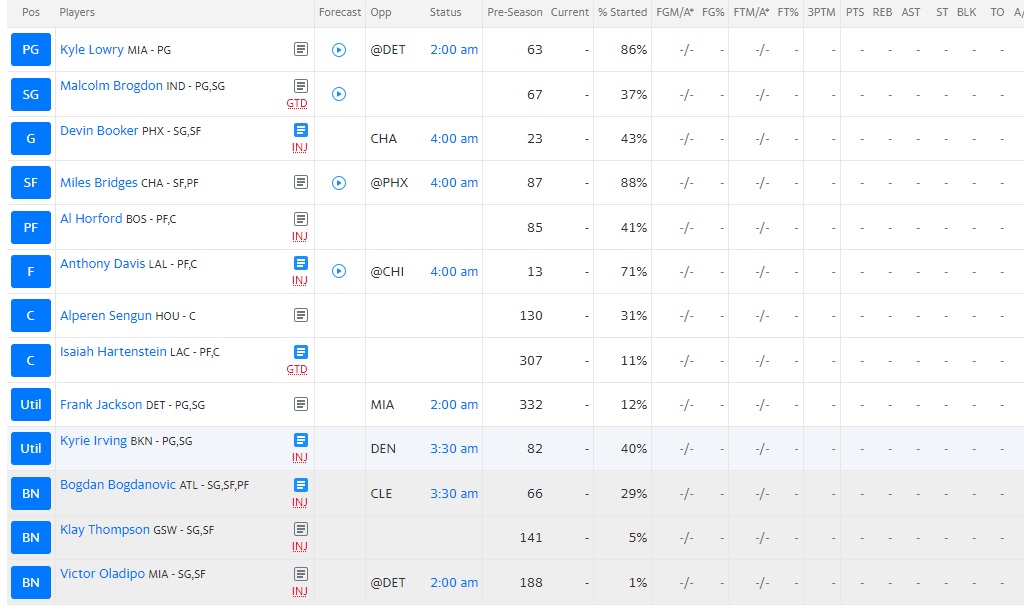Screen dimensions: 1024x612
Task: Click the 3:30 am game status for Kyrie Irving
Action: (454, 449)
